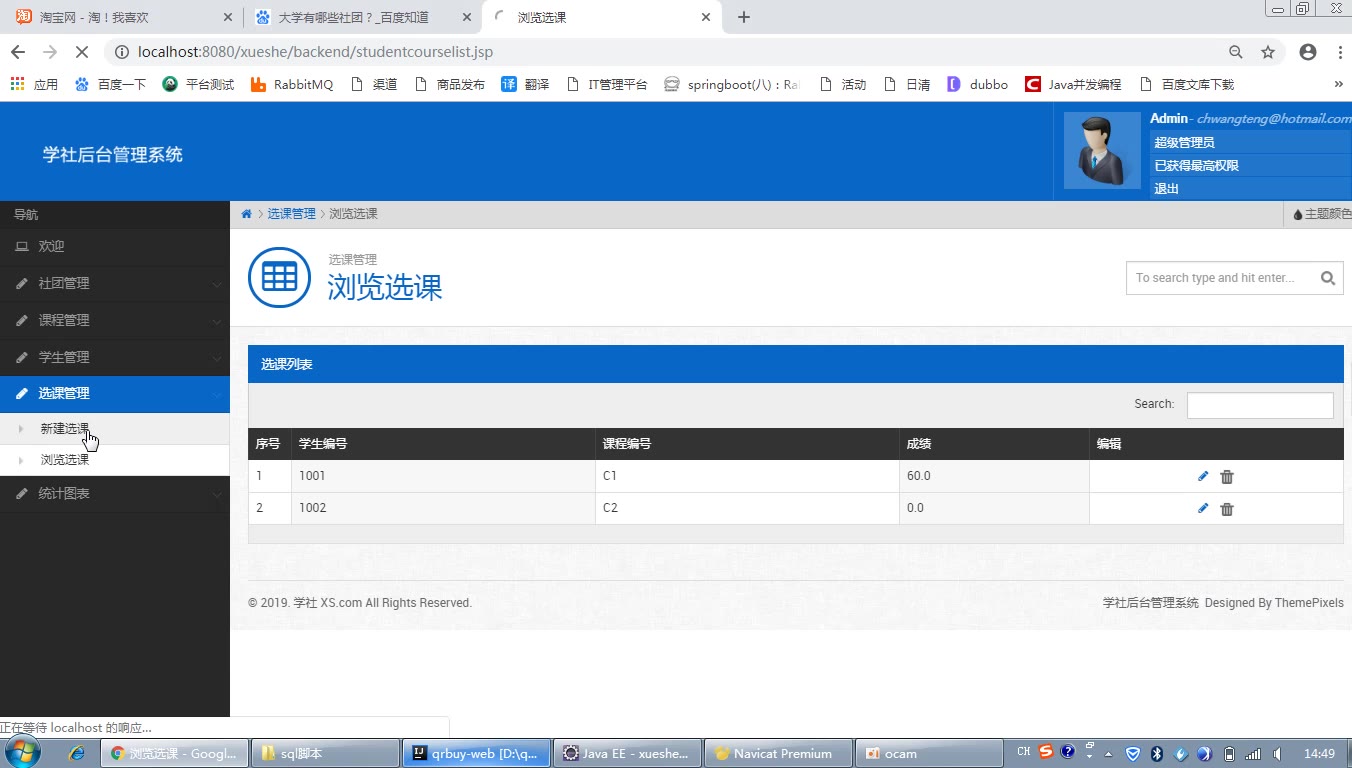This screenshot has width=1352, height=768.
Task: Click browser back arrow
Action: [18, 52]
